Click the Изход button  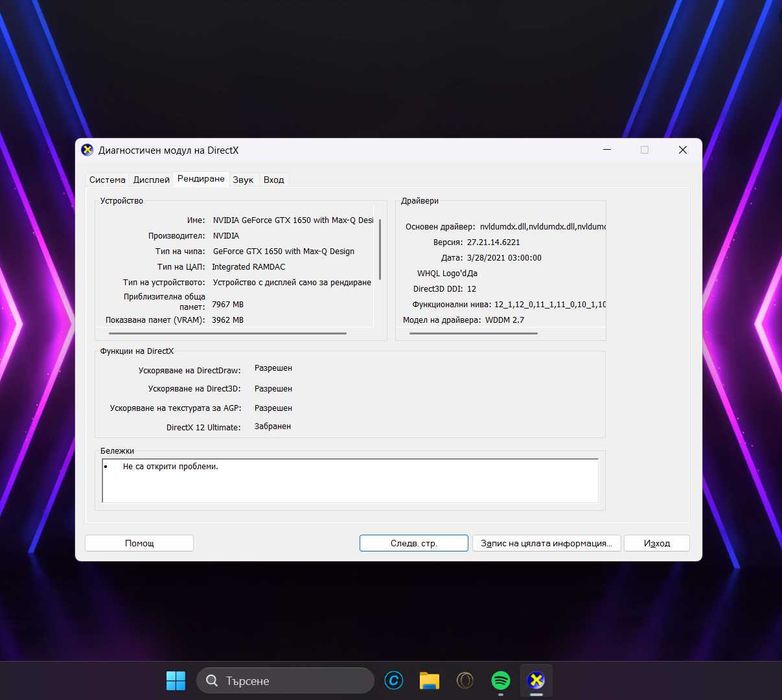pyautogui.click(x=656, y=543)
